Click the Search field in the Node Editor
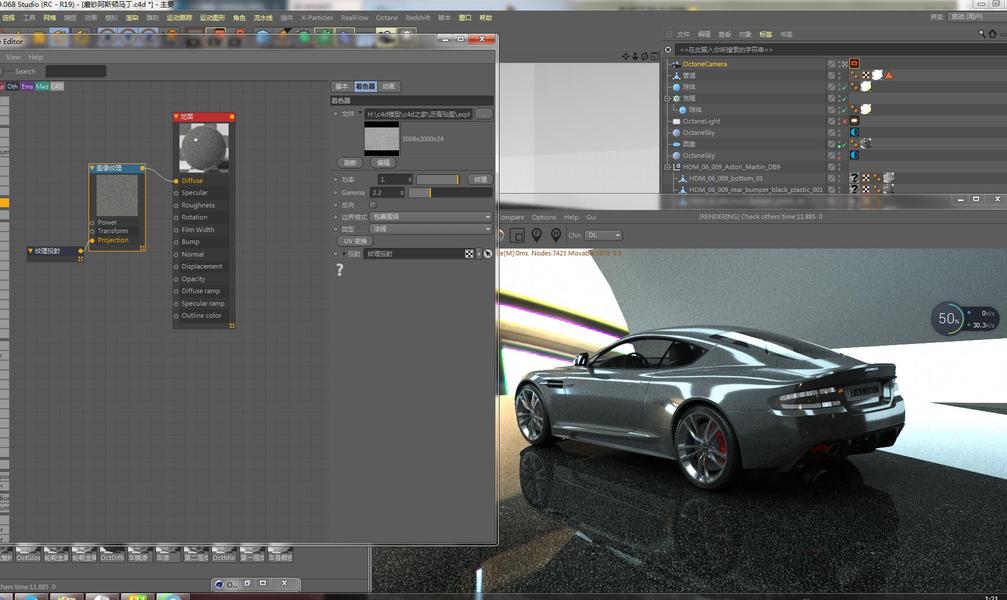Image resolution: width=1007 pixels, height=600 pixels. coord(76,71)
